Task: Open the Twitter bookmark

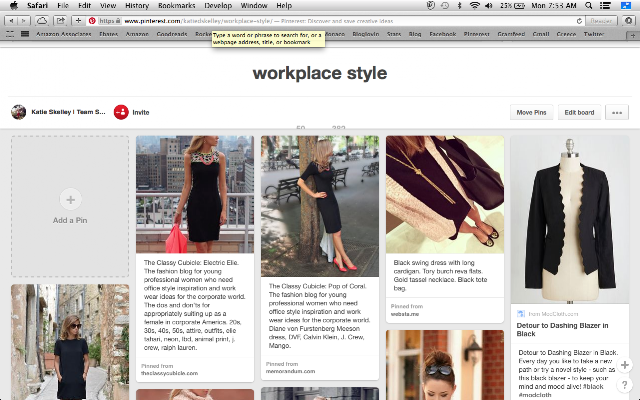Action: [x=593, y=34]
